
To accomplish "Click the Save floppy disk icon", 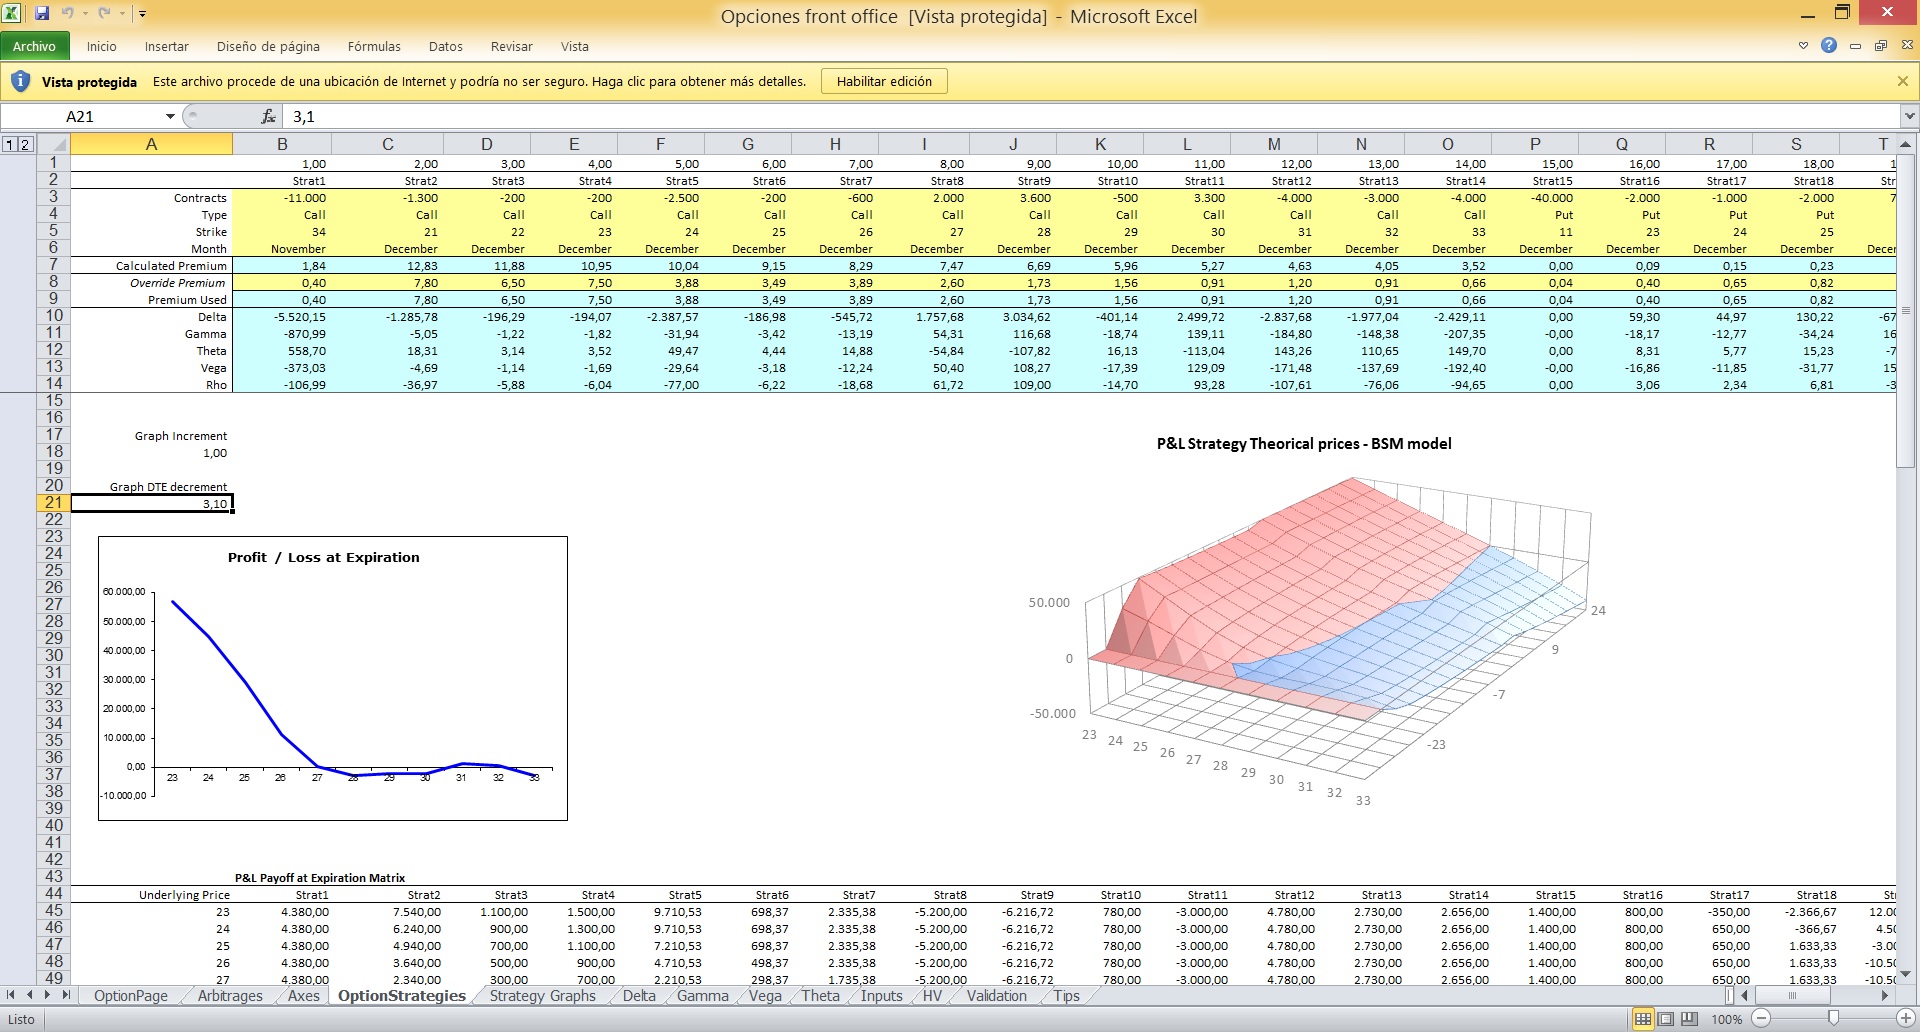I will [x=42, y=14].
